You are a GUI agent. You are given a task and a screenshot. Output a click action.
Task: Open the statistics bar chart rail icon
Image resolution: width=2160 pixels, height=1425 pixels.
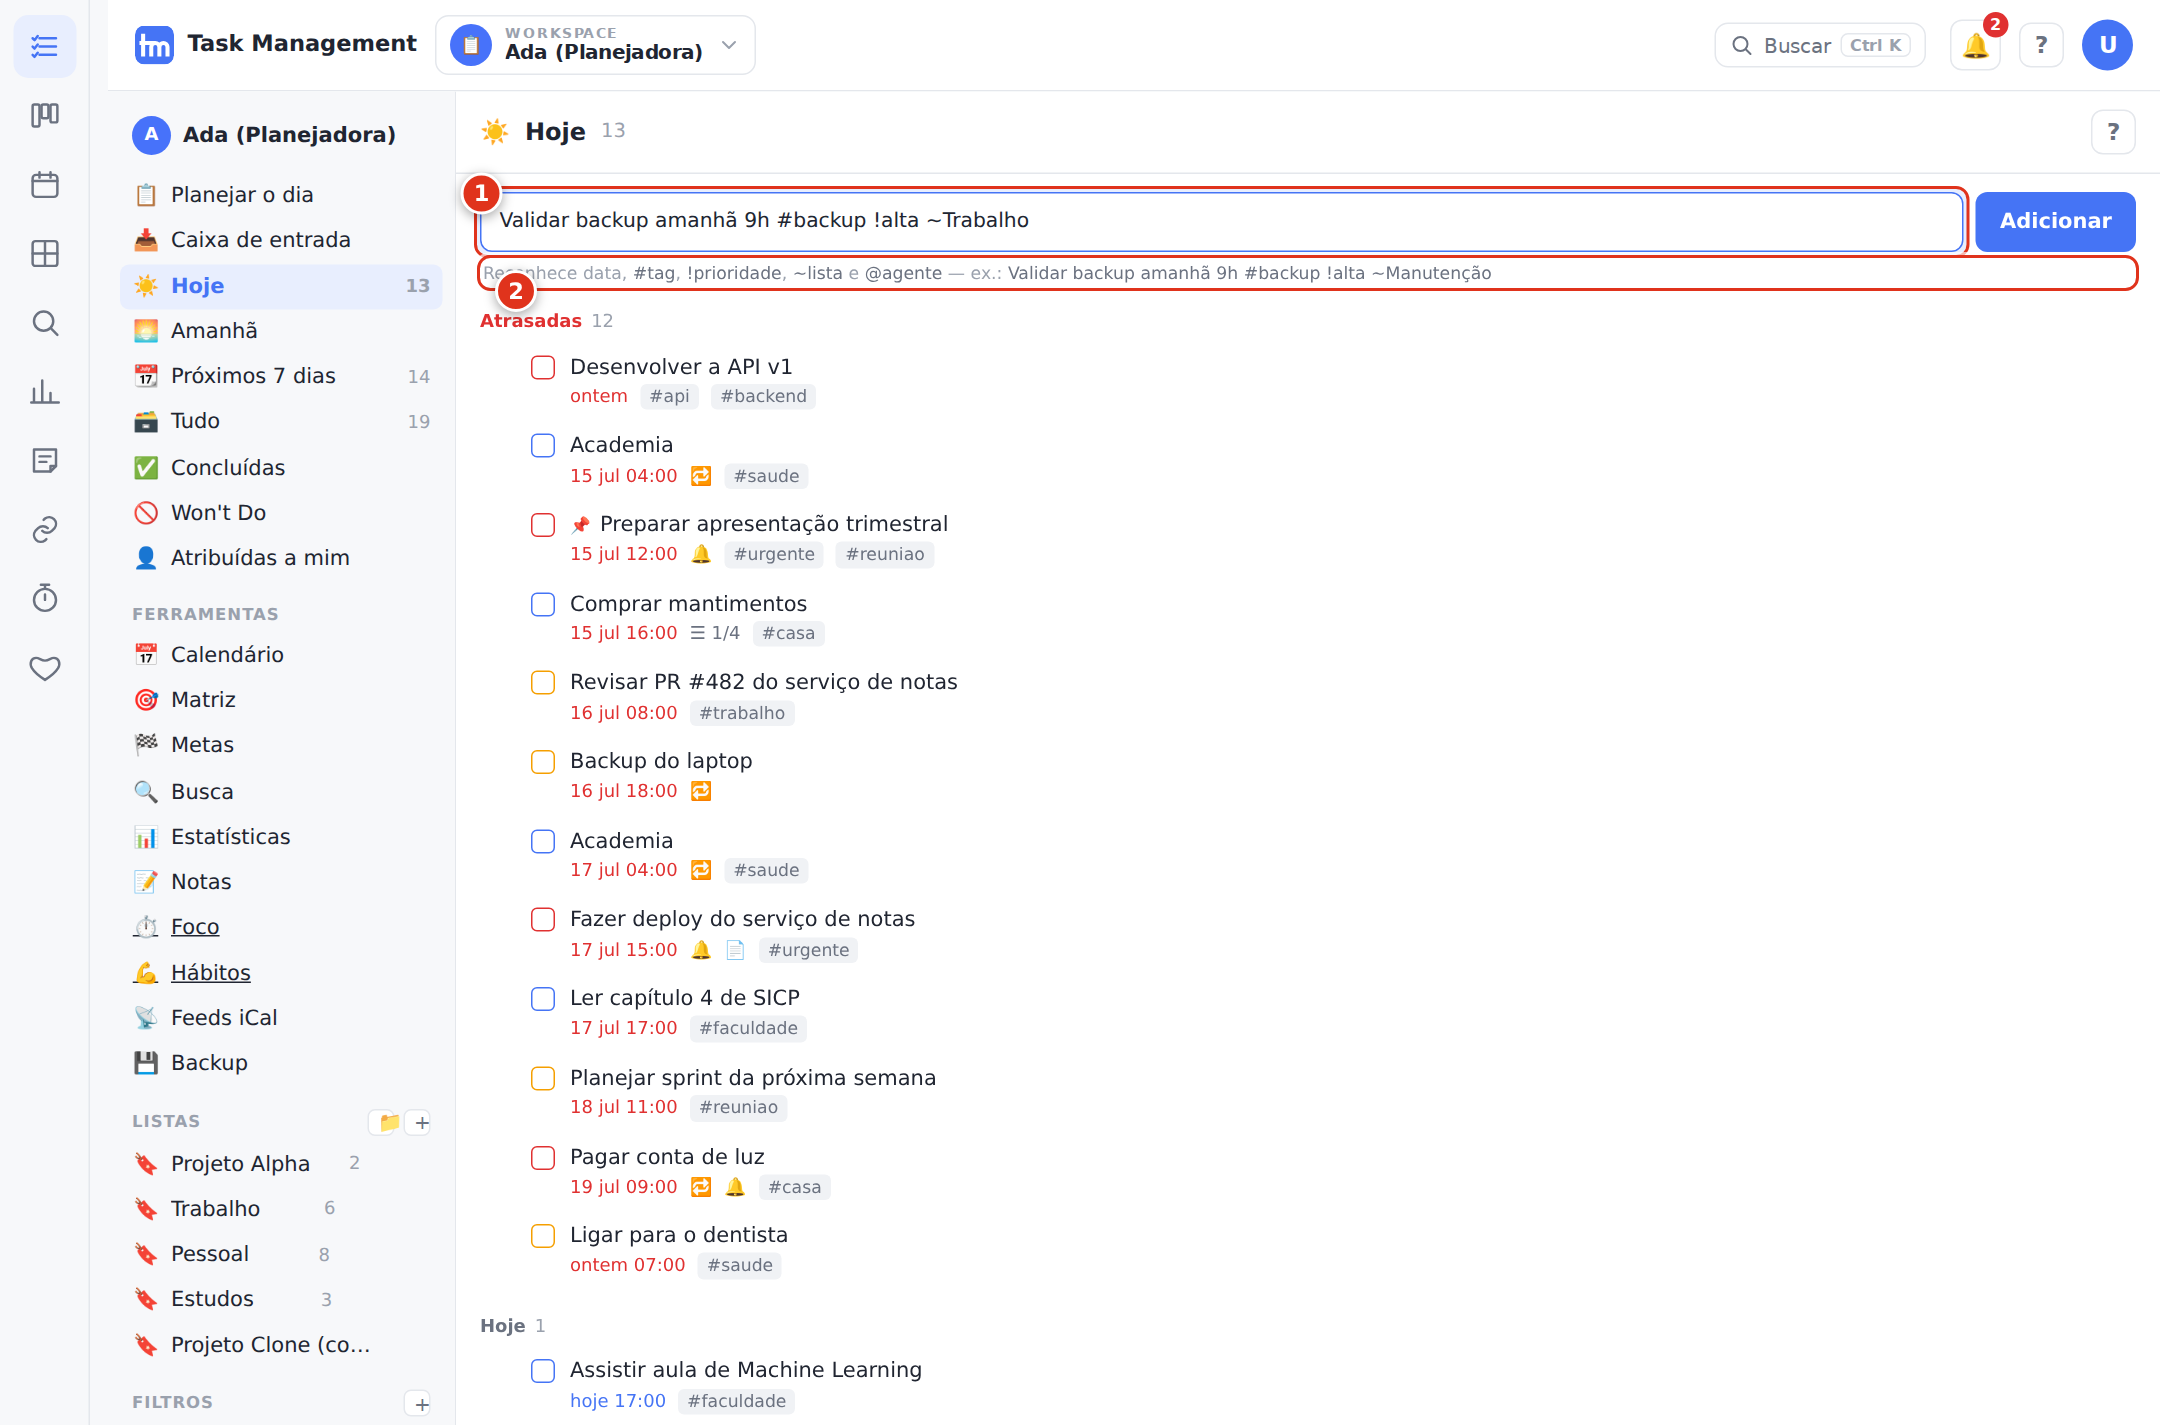tap(45, 392)
